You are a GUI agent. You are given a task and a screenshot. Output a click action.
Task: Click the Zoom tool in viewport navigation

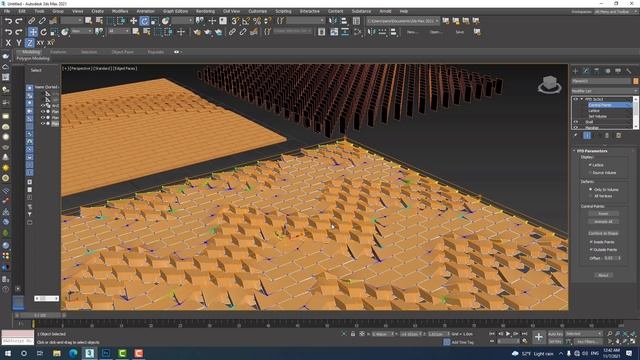click(610, 334)
